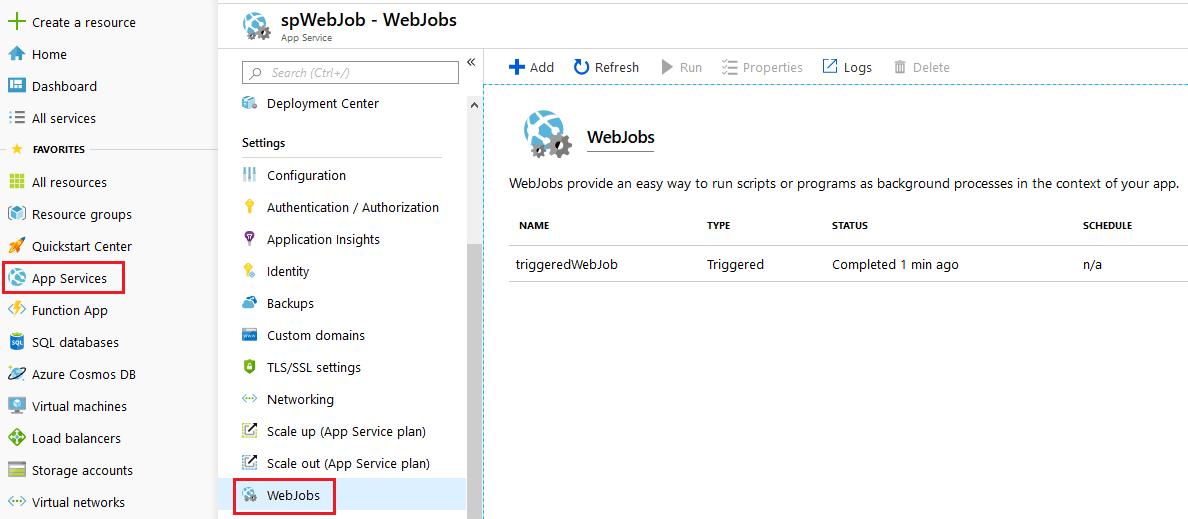Open the Dashboard label in the sidebar
The width and height of the screenshot is (1188, 519).
pos(64,86)
